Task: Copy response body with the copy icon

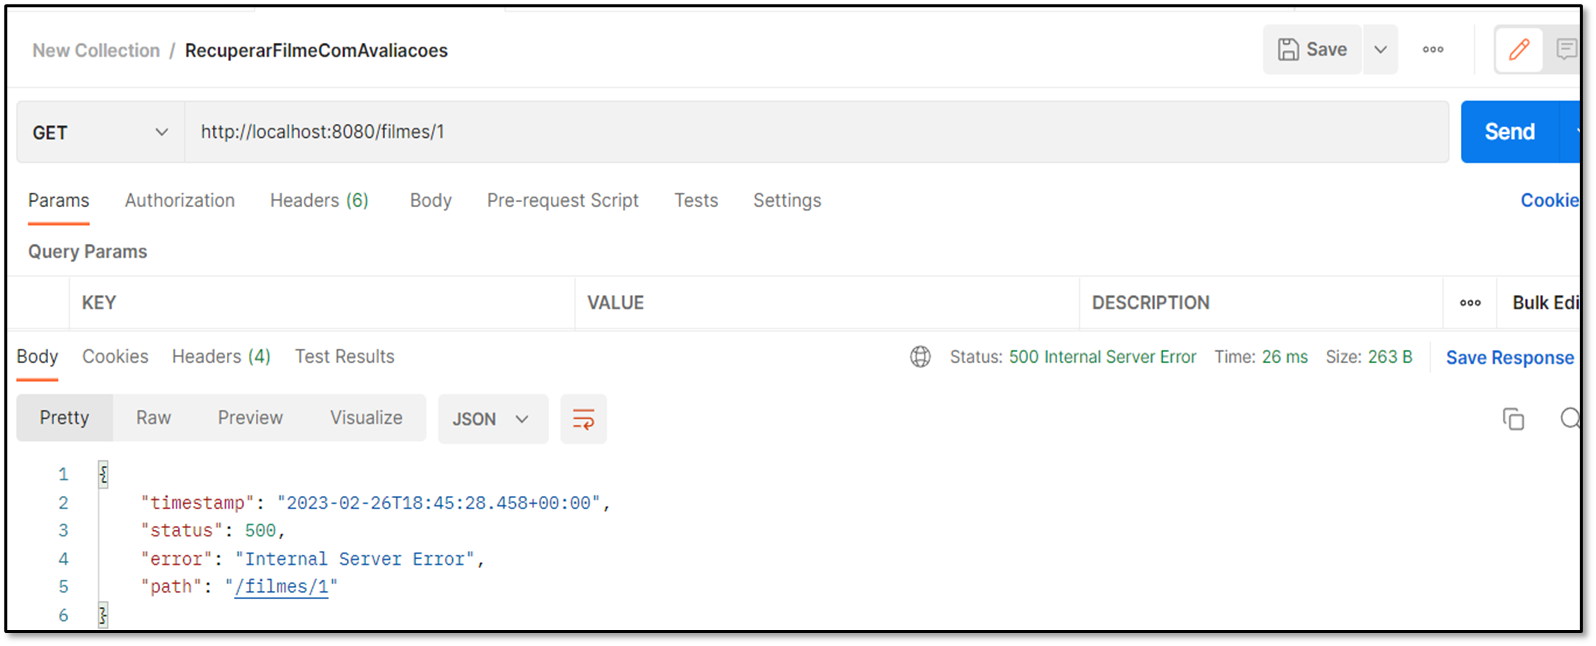Action: [1513, 419]
